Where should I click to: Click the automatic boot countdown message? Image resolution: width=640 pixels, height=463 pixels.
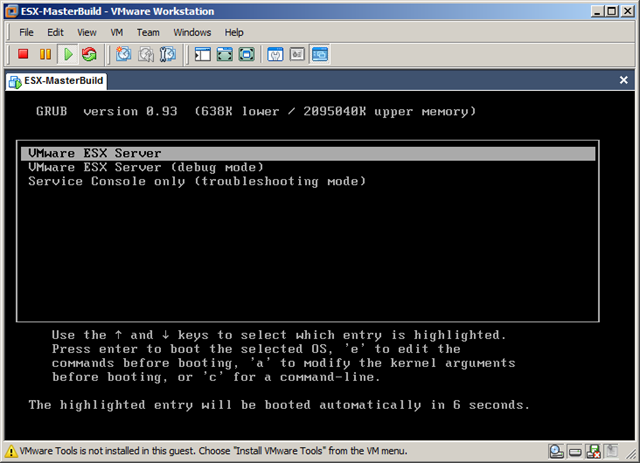pos(279,405)
